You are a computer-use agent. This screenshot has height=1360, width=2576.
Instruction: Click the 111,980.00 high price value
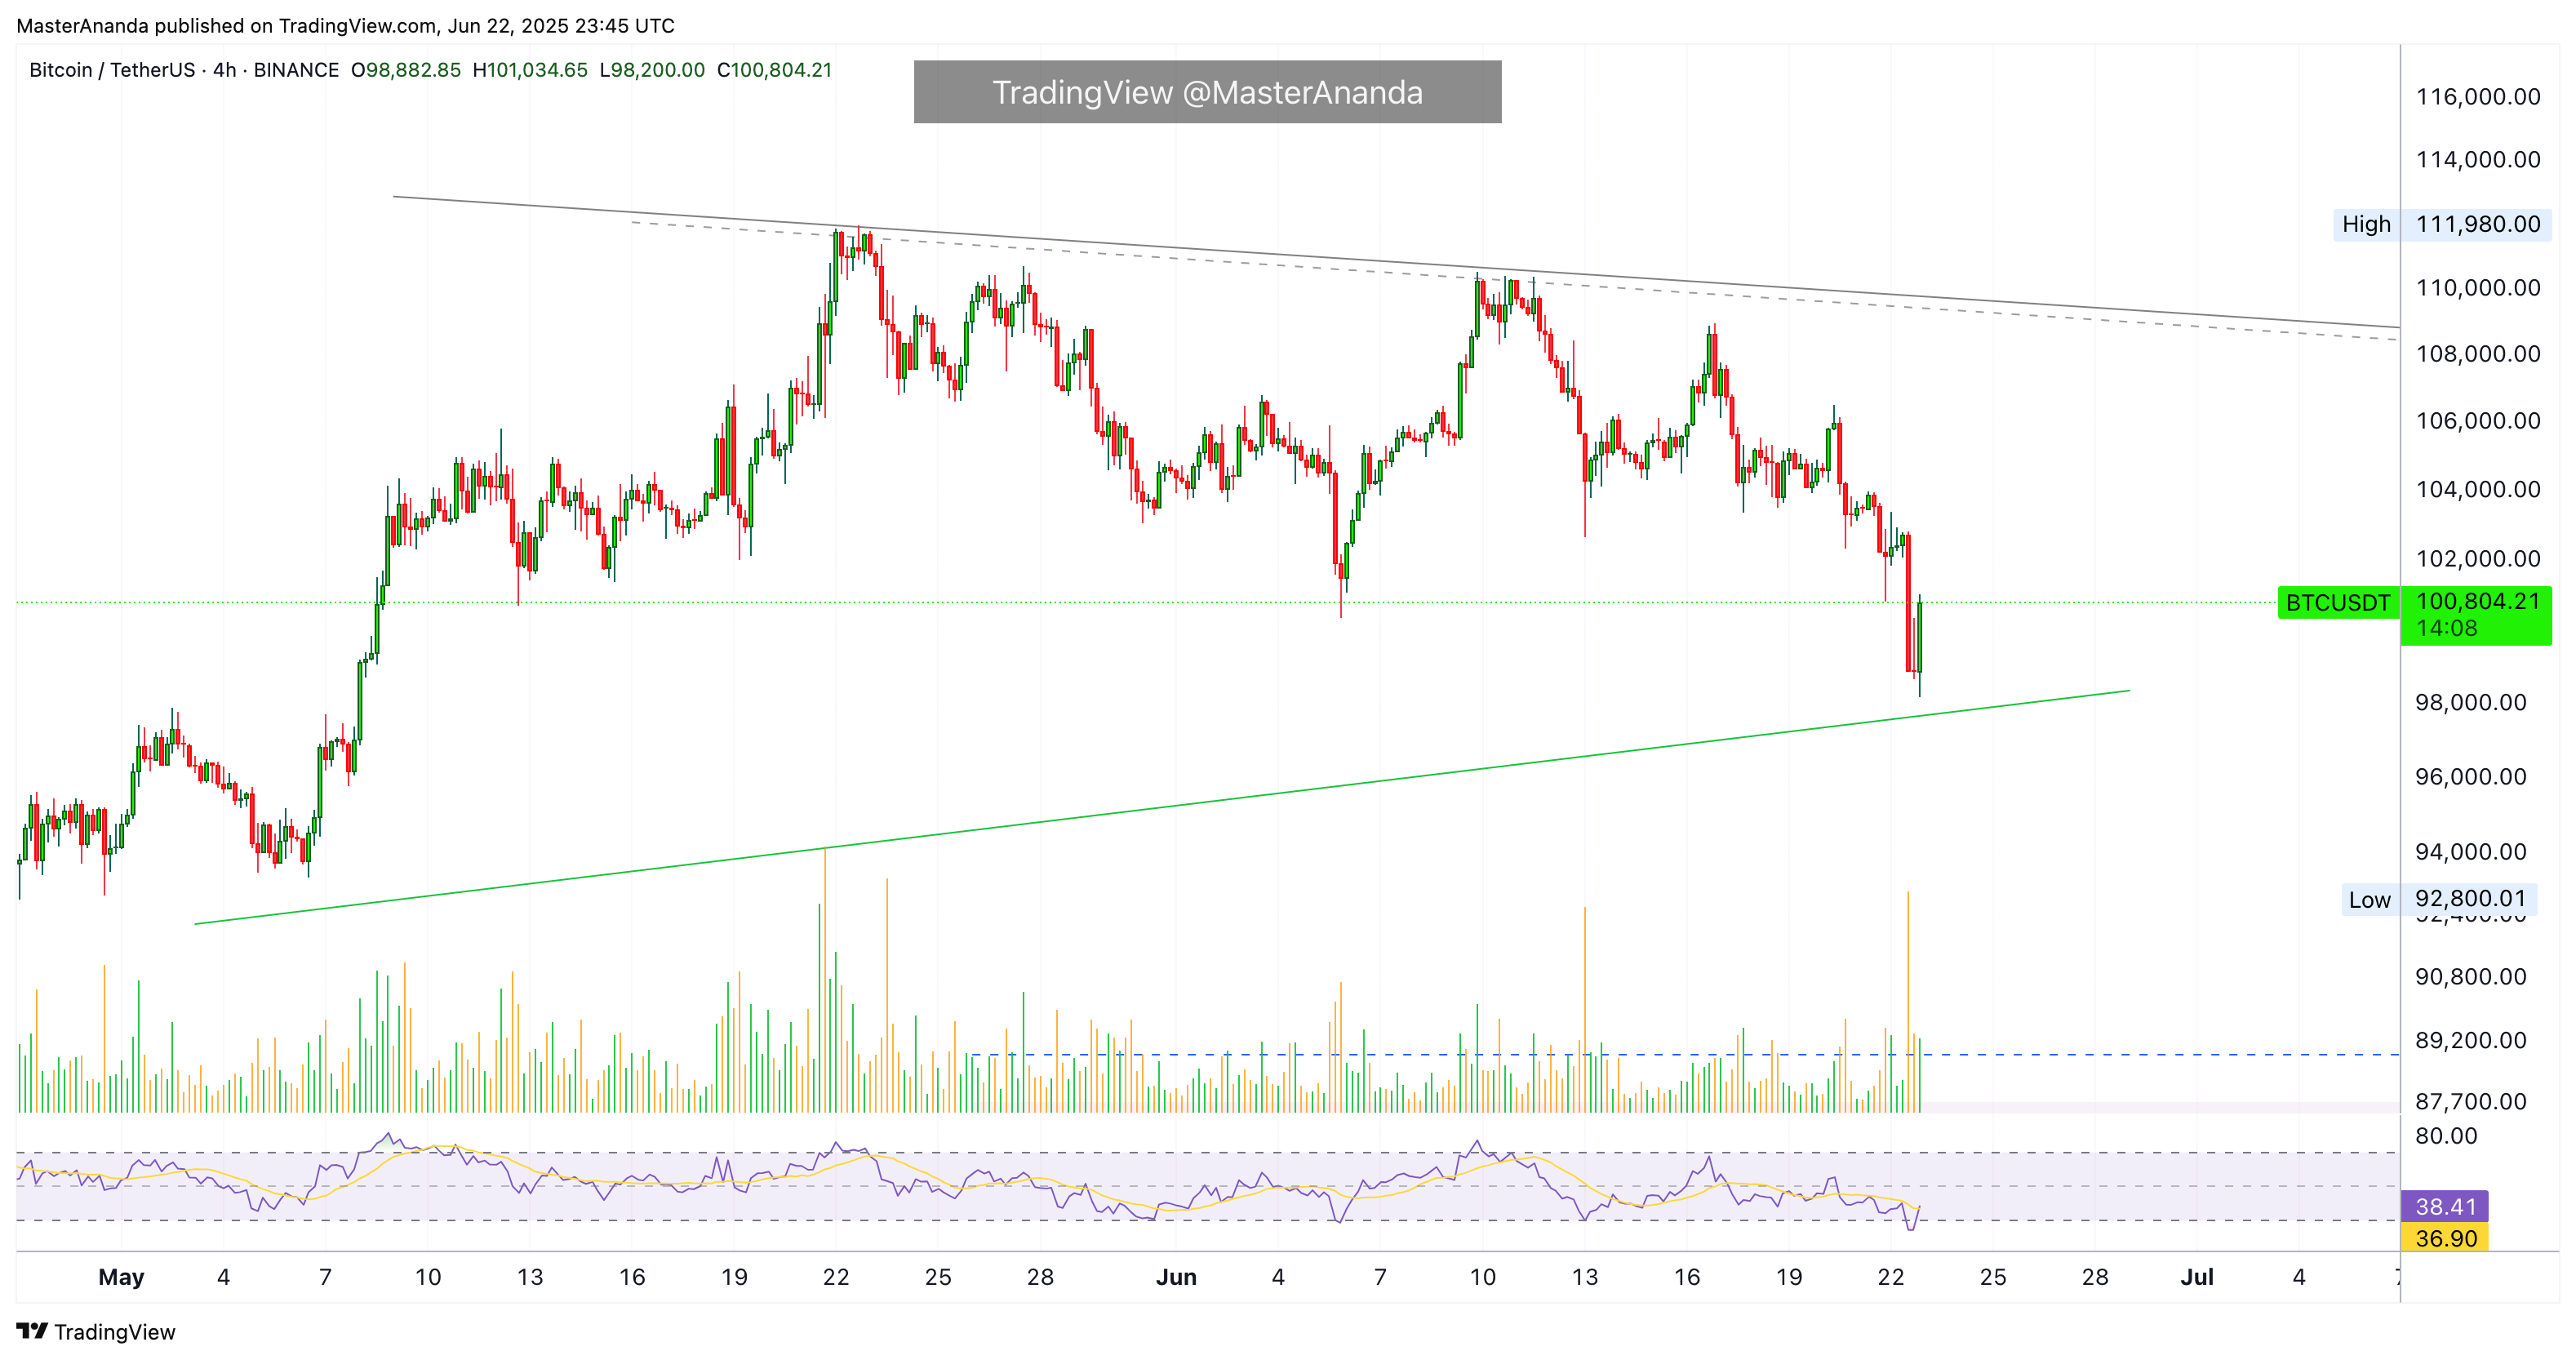(2477, 224)
